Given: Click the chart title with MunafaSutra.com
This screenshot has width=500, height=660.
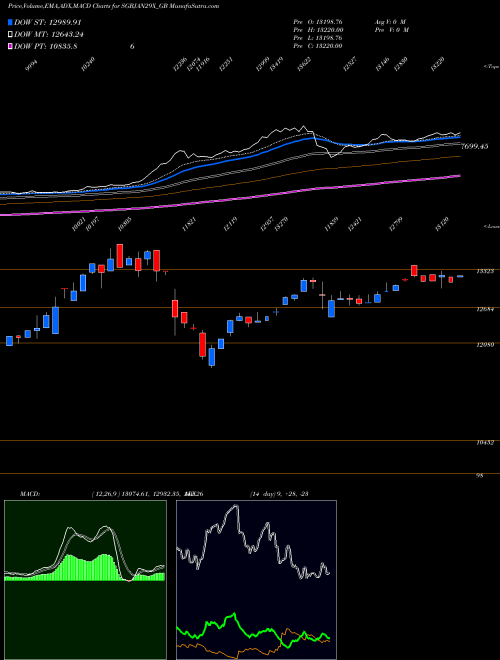Looking at the screenshot, I should point(114,6).
